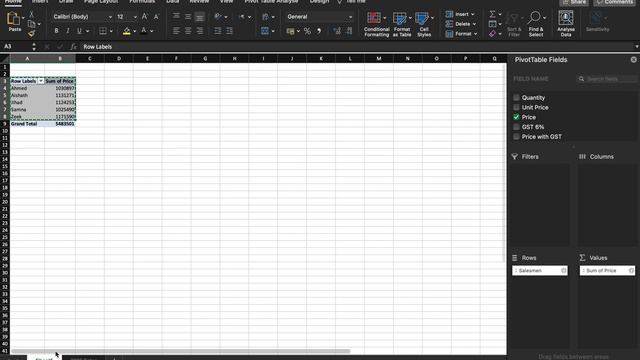Screen dimensions: 640x360
Task: Open the Paste options arrow
Action: point(23,18)
